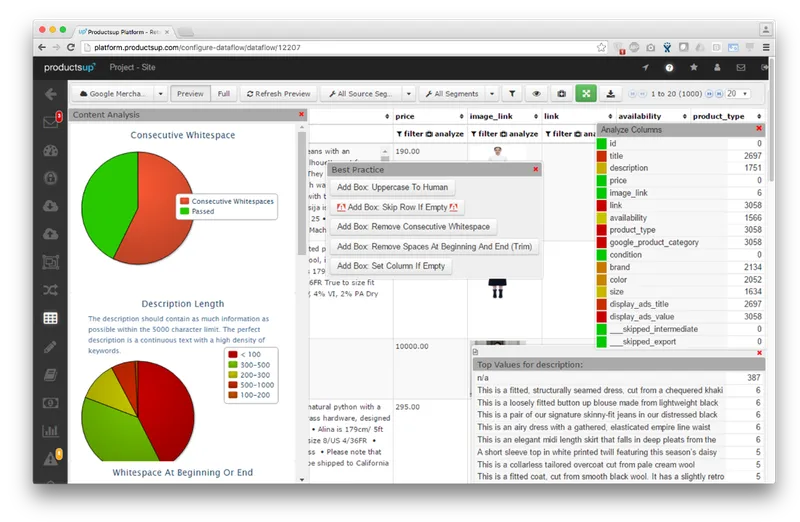800x522 pixels.
Task: Open the data view table icon in sidebar
Action: (x=51, y=318)
